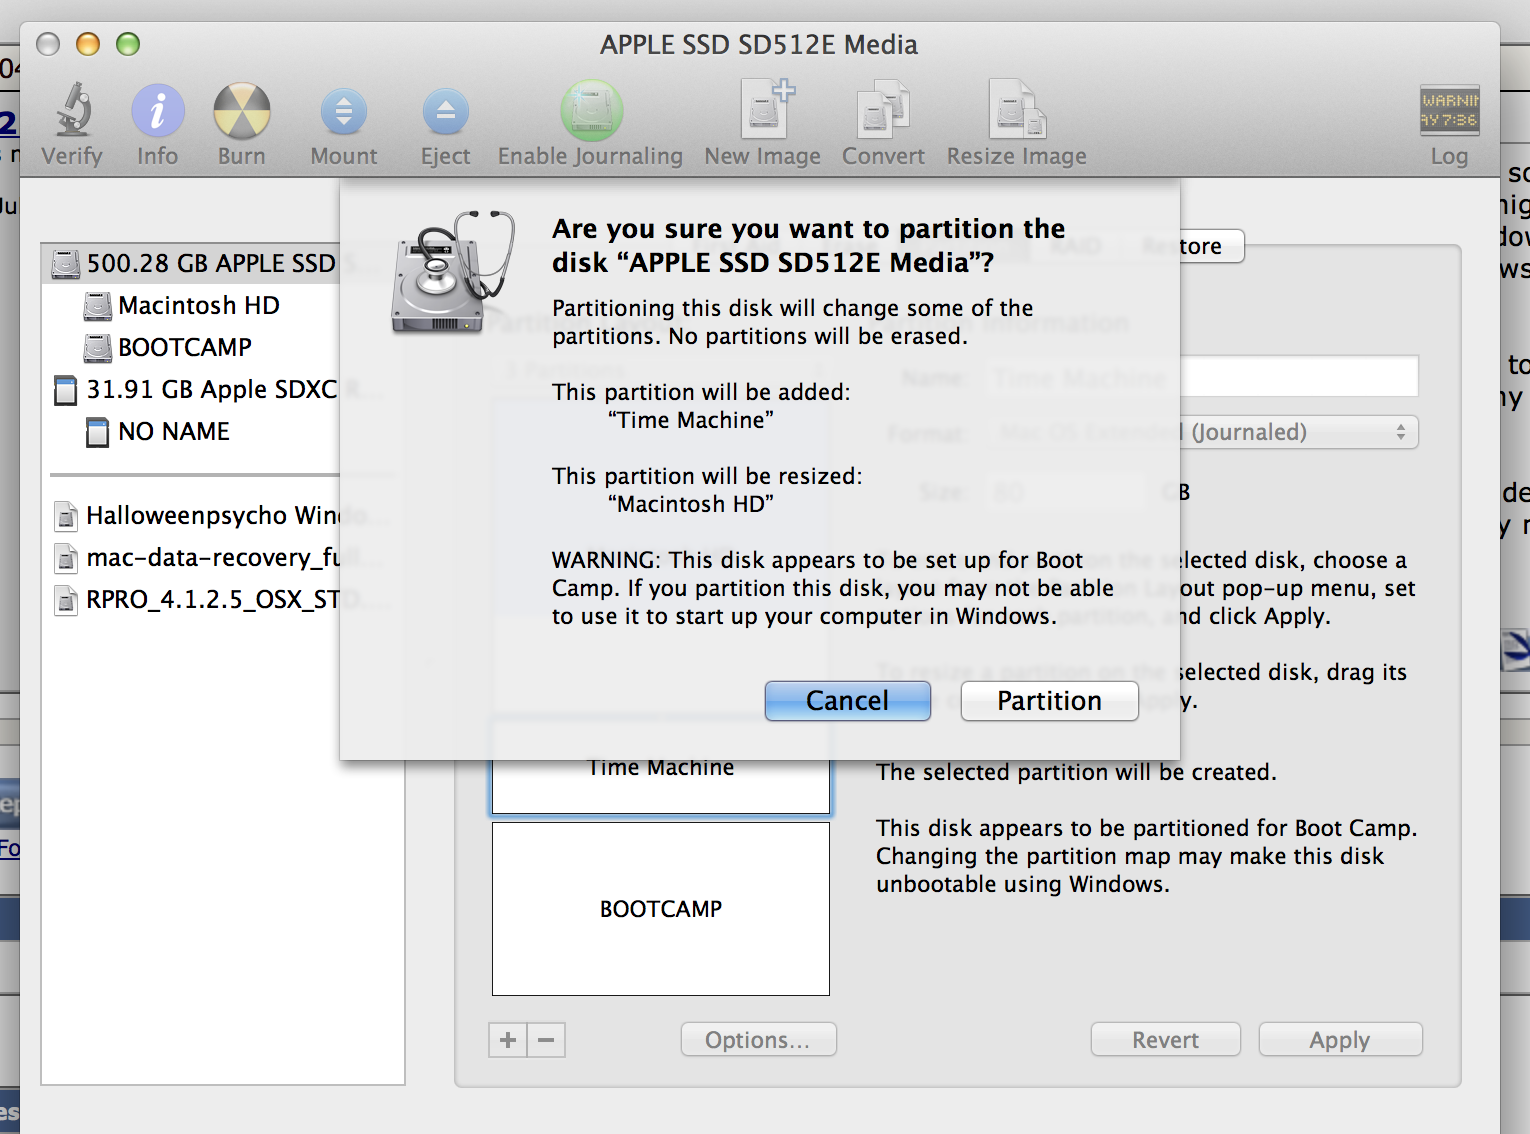Click the Enable Journaling icon
Screen dimensions: 1530x1134
pos(591,110)
